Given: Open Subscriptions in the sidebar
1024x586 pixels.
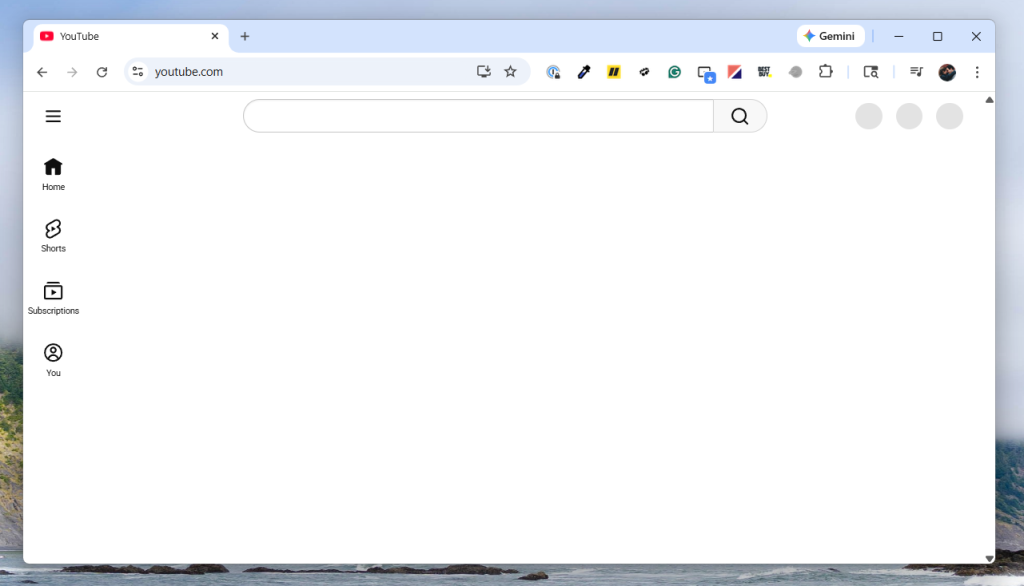Looking at the screenshot, I should [53, 297].
